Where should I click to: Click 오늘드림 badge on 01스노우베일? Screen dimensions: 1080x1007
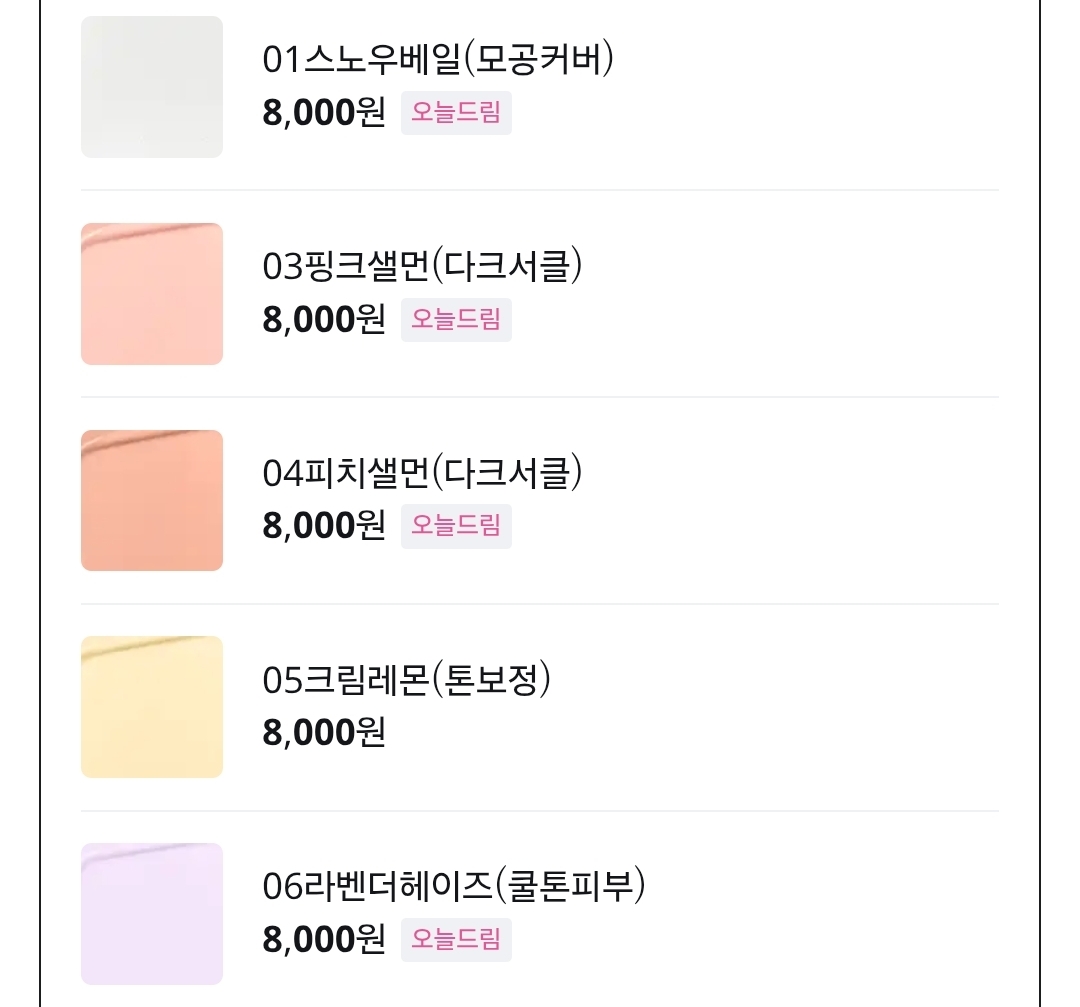(456, 113)
